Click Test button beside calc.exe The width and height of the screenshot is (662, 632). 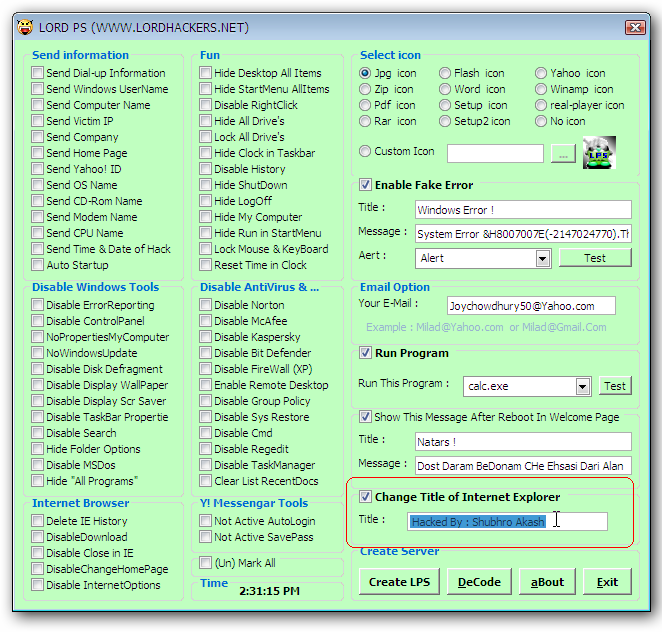point(615,386)
